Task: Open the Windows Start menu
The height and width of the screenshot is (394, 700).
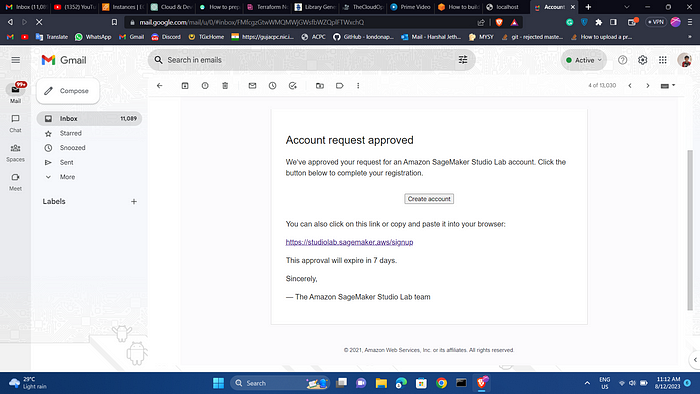Action: (218, 383)
